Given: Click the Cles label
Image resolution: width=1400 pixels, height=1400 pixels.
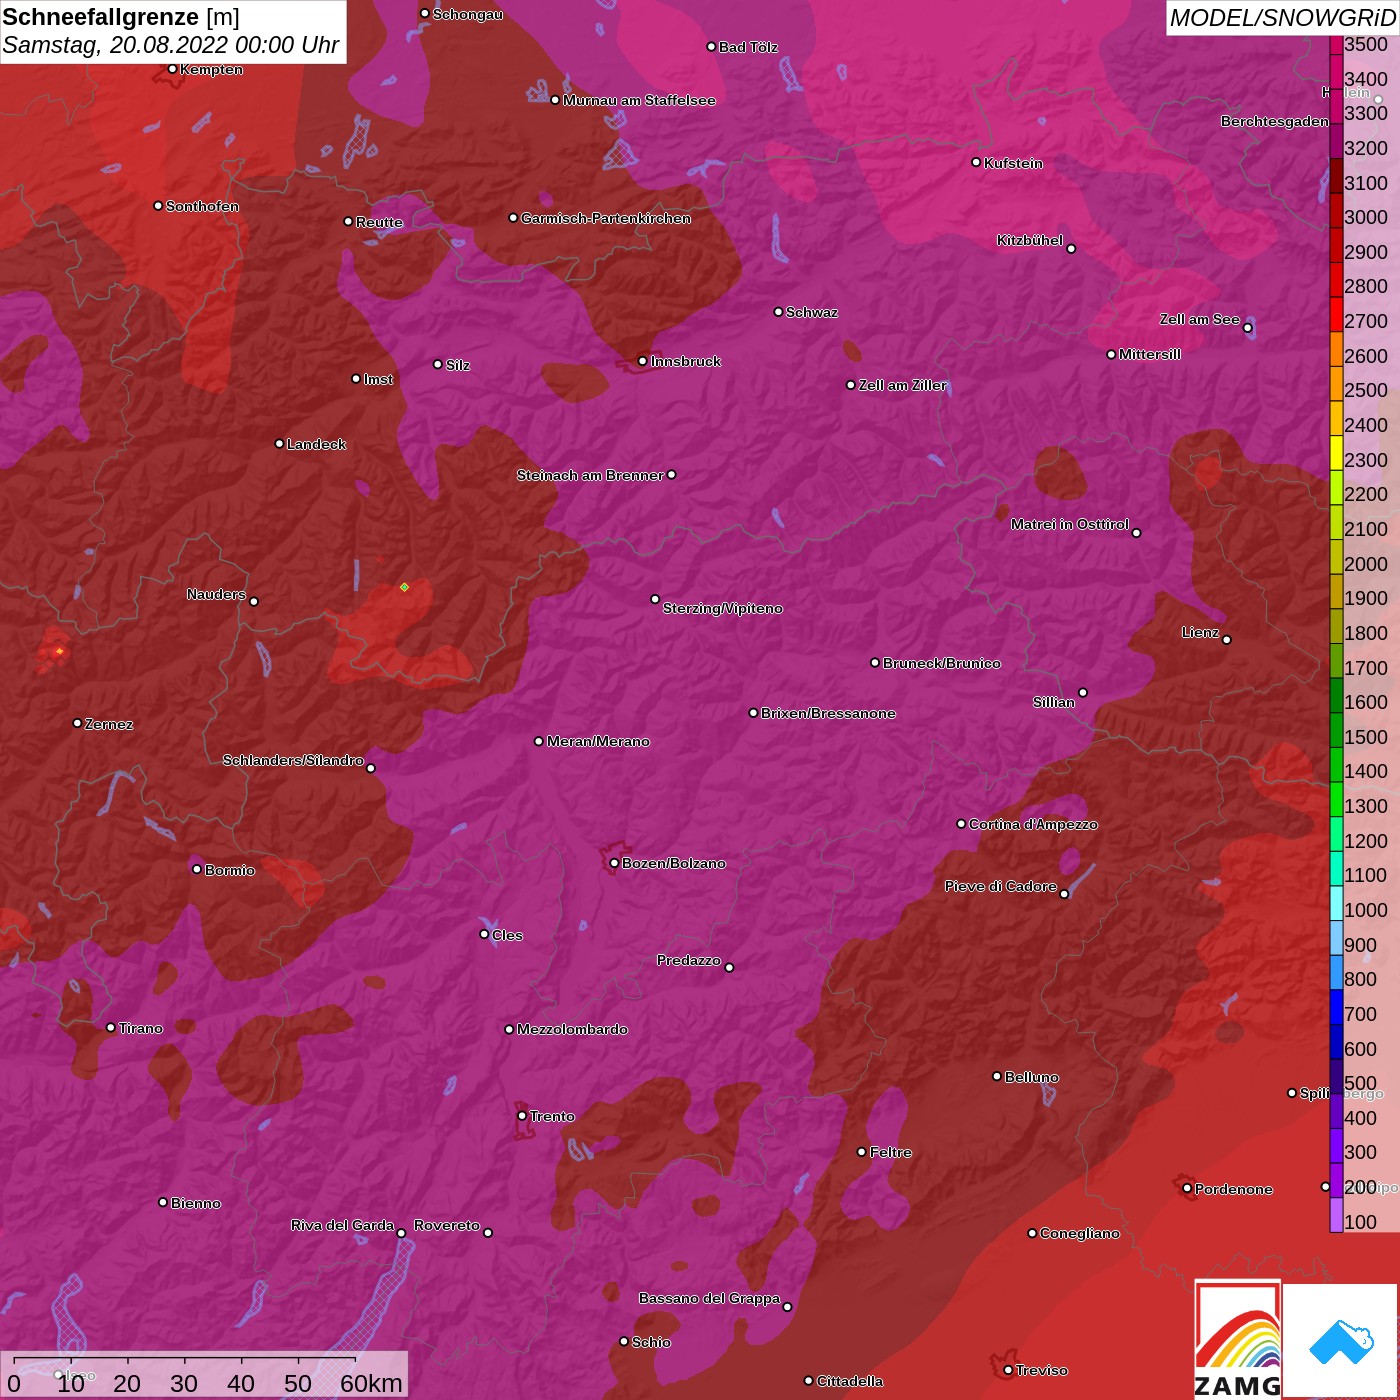Looking at the screenshot, I should pos(507,935).
